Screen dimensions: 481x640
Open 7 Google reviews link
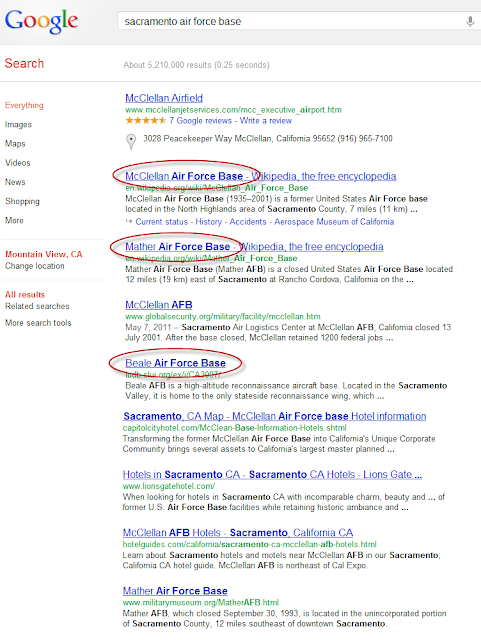pos(200,120)
